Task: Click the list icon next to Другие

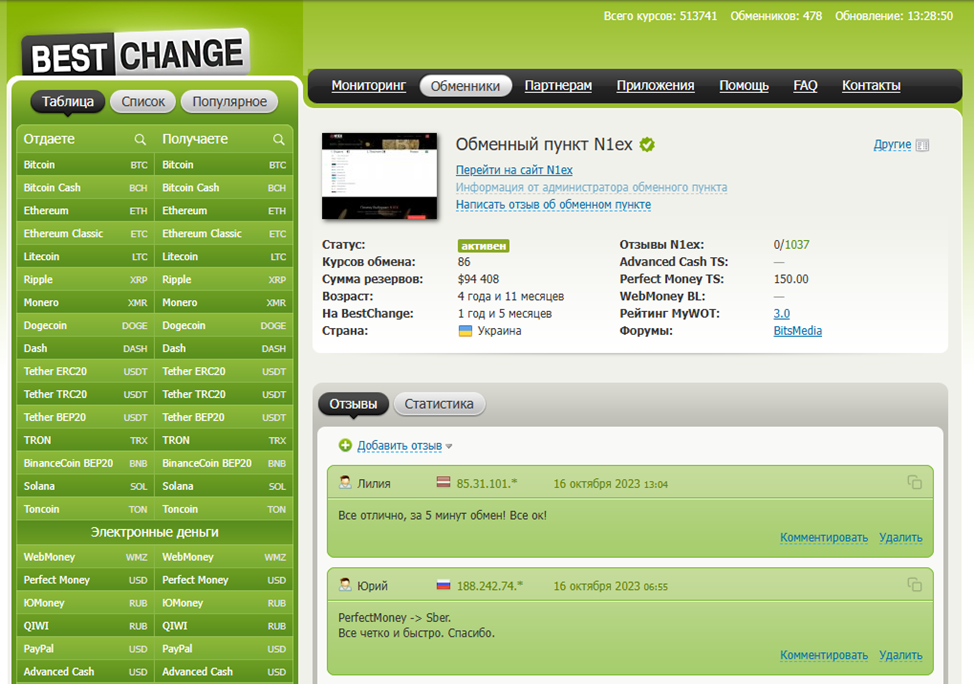Action: coord(922,145)
